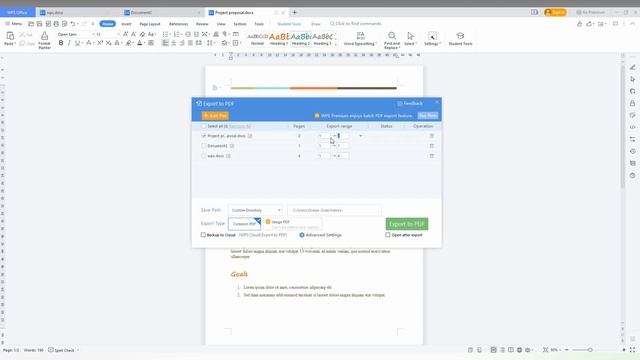Image resolution: width=640 pixels, height=360 pixels.
Task: Click the orange Add files button
Action: tap(215, 116)
